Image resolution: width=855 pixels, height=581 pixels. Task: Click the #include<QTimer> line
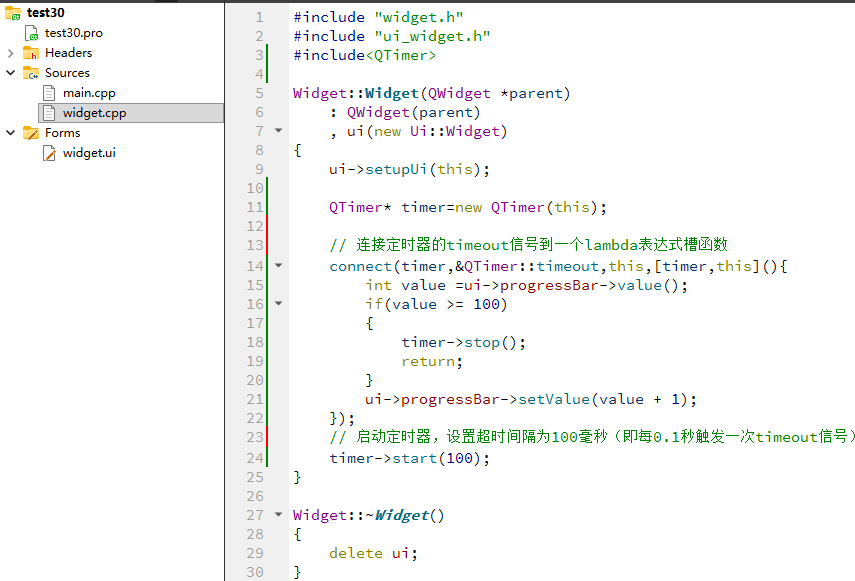(364, 55)
